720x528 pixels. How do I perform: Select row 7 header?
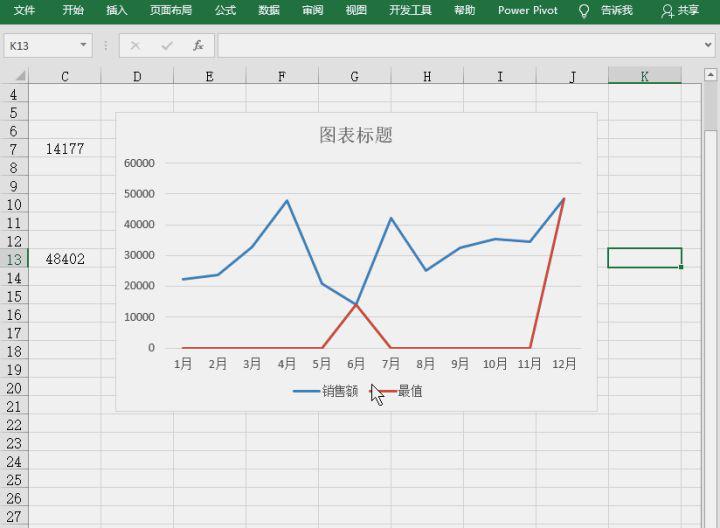pyautogui.click(x=14, y=149)
